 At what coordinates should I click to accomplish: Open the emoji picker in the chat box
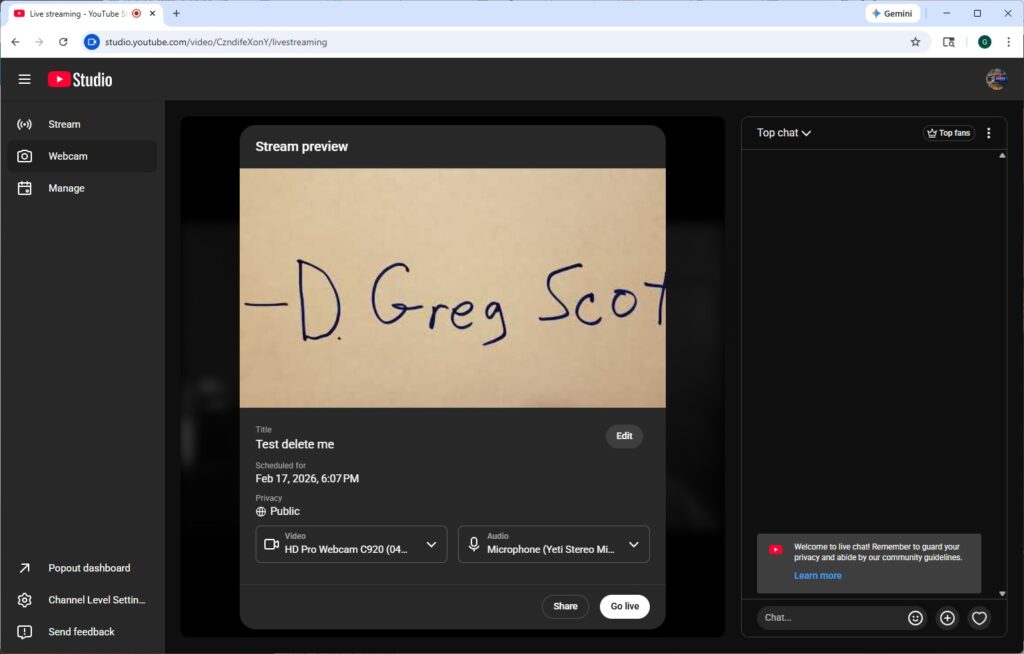point(915,617)
